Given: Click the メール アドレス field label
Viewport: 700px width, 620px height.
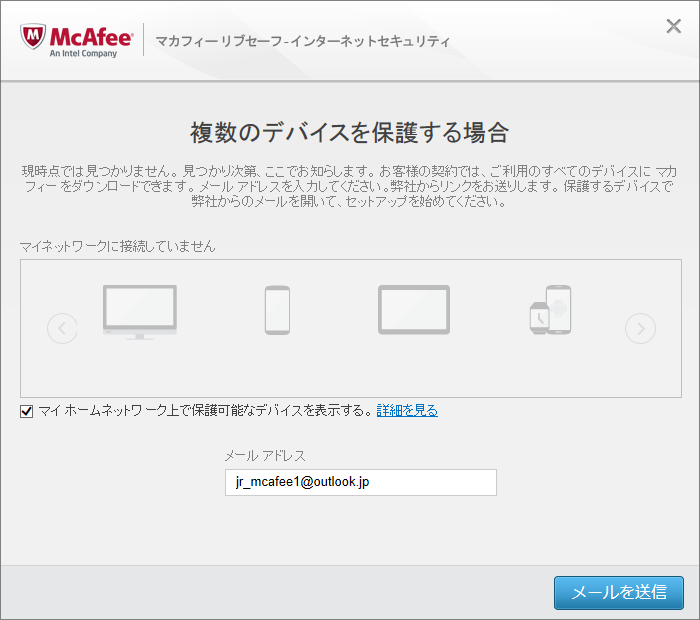Looking at the screenshot, I should [x=265, y=456].
